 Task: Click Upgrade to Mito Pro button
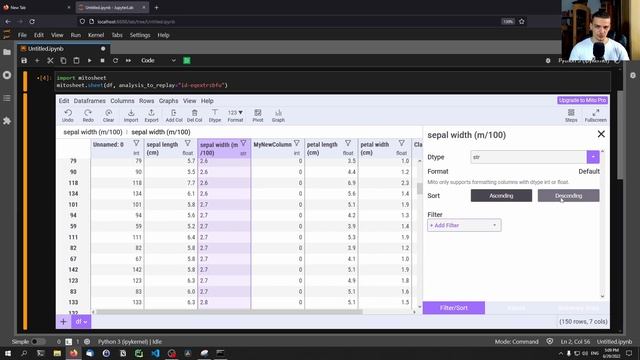(x=582, y=100)
